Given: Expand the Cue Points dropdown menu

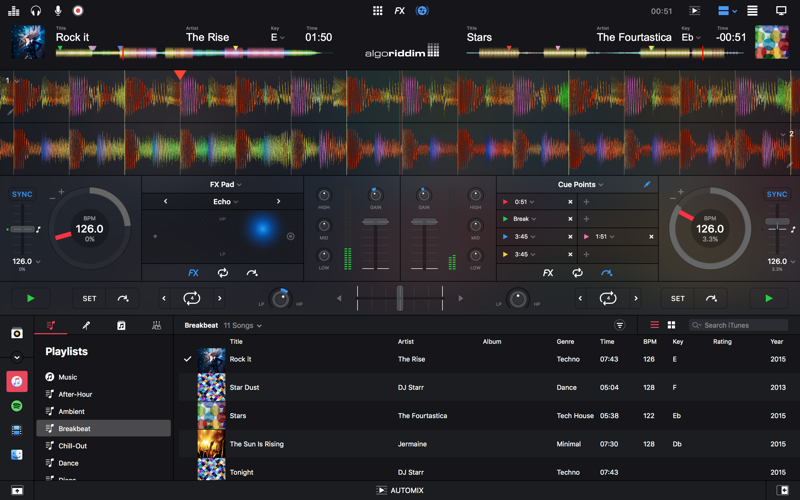Looking at the screenshot, I should (580, 185).
